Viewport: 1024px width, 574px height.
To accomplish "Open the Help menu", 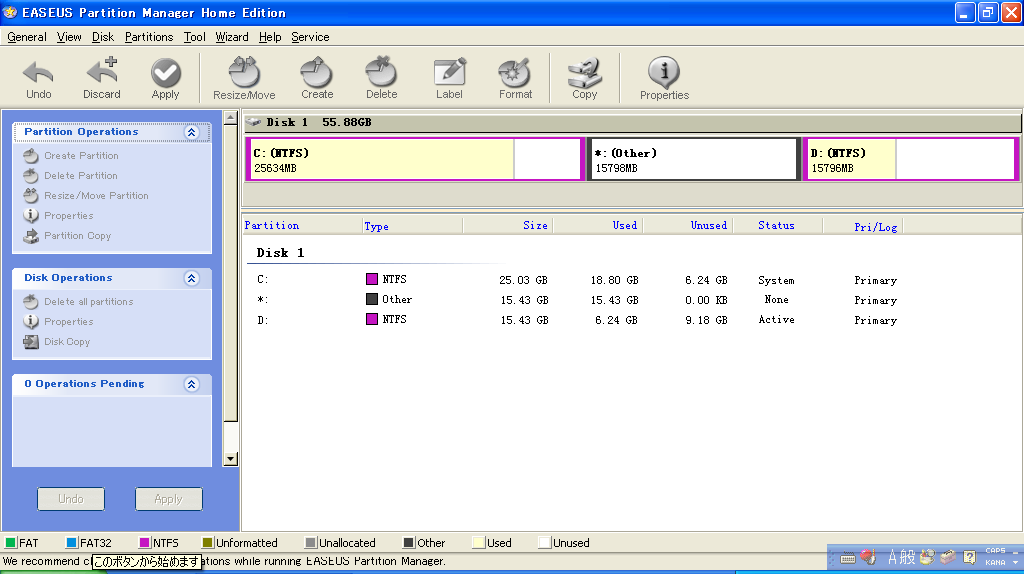I will pyautogui.click(x=270, y=37).
